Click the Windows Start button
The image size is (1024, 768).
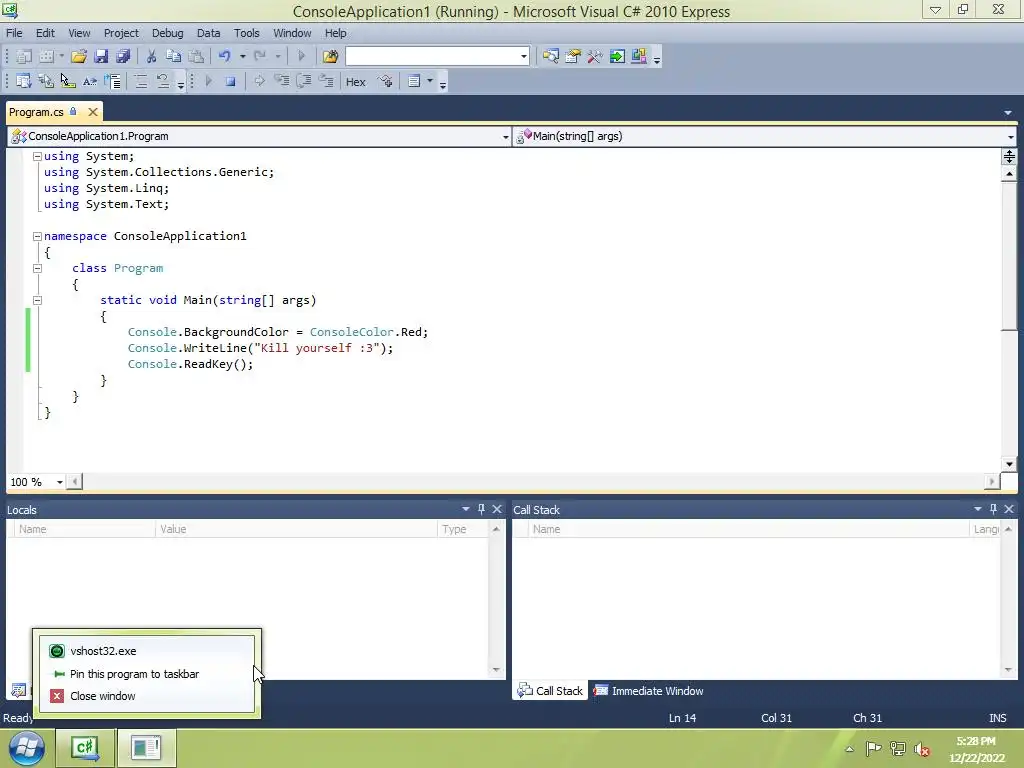26,748
